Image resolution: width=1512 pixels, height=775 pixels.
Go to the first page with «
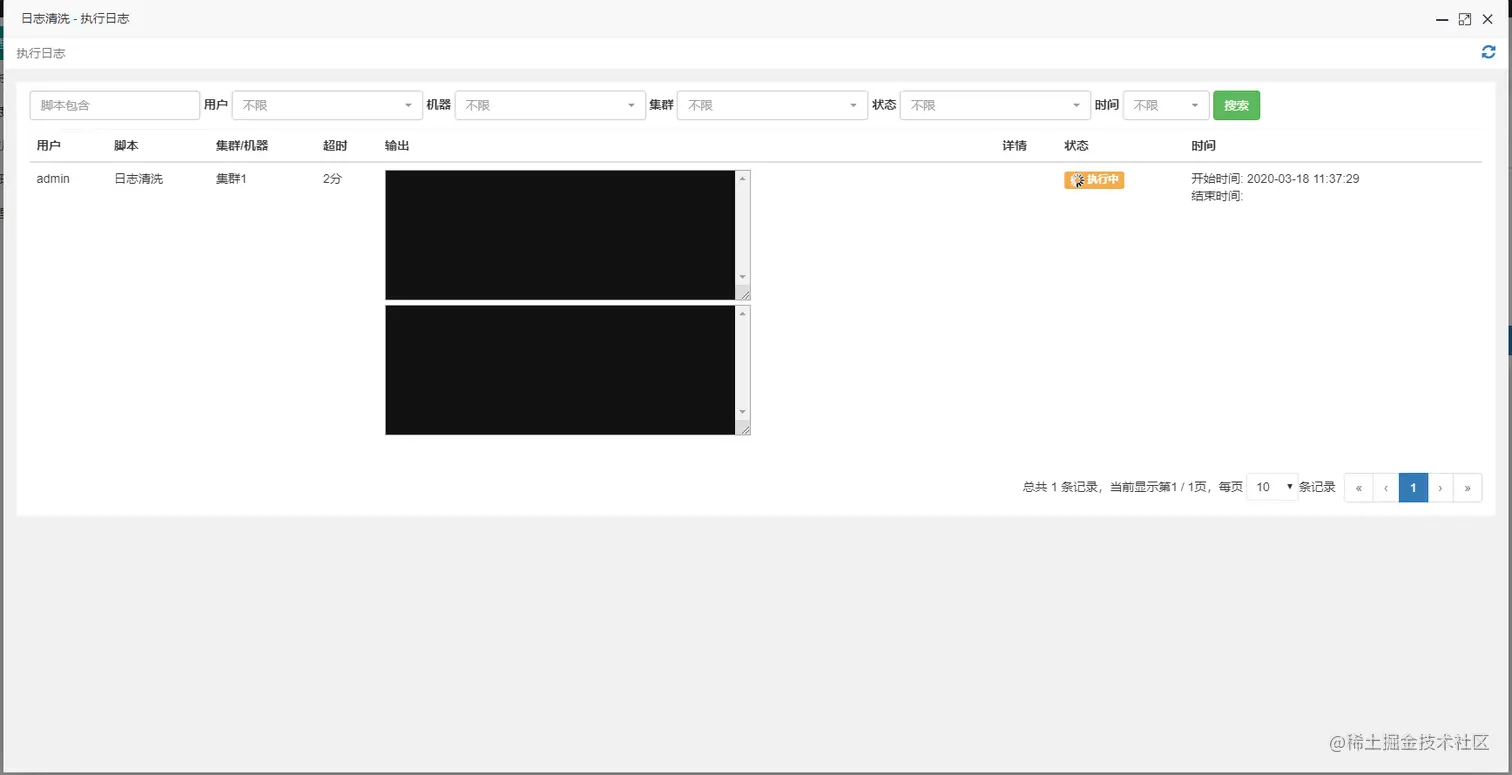1358,487
